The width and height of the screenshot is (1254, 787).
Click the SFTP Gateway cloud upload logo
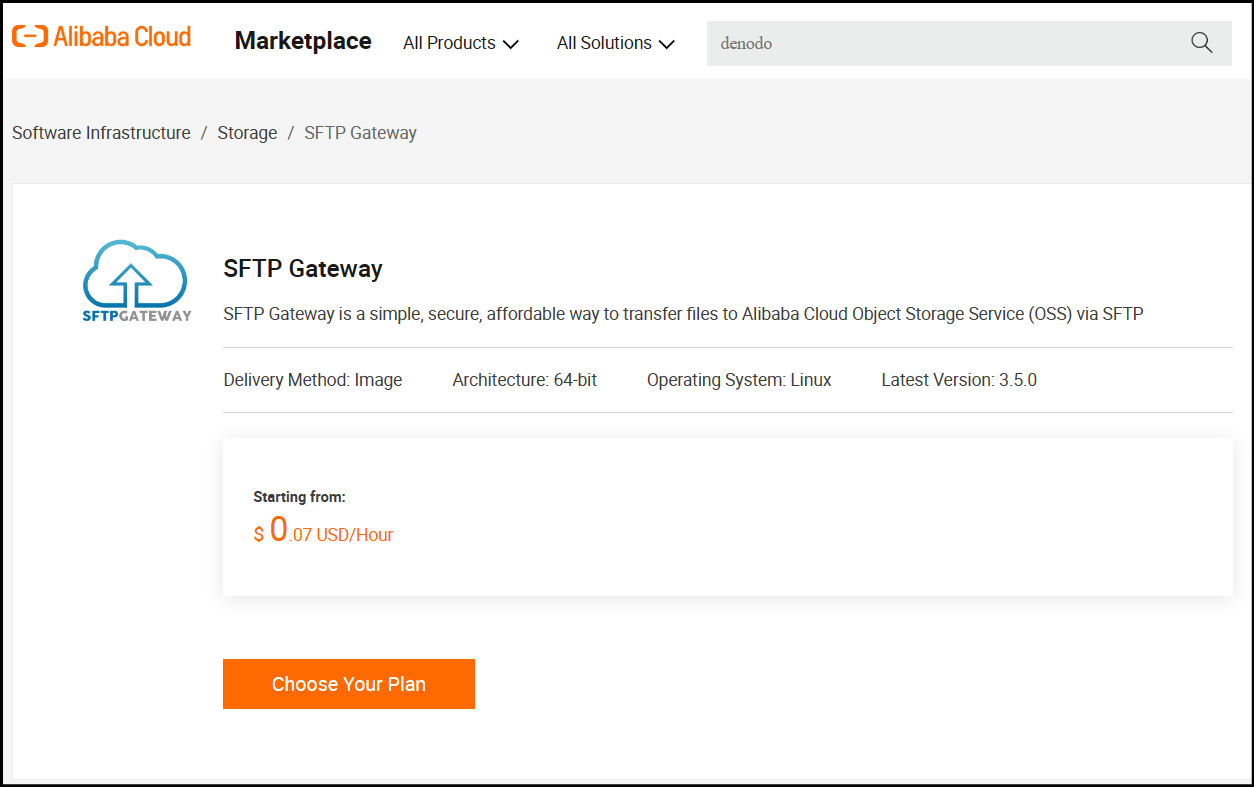(x=136, y=280)
